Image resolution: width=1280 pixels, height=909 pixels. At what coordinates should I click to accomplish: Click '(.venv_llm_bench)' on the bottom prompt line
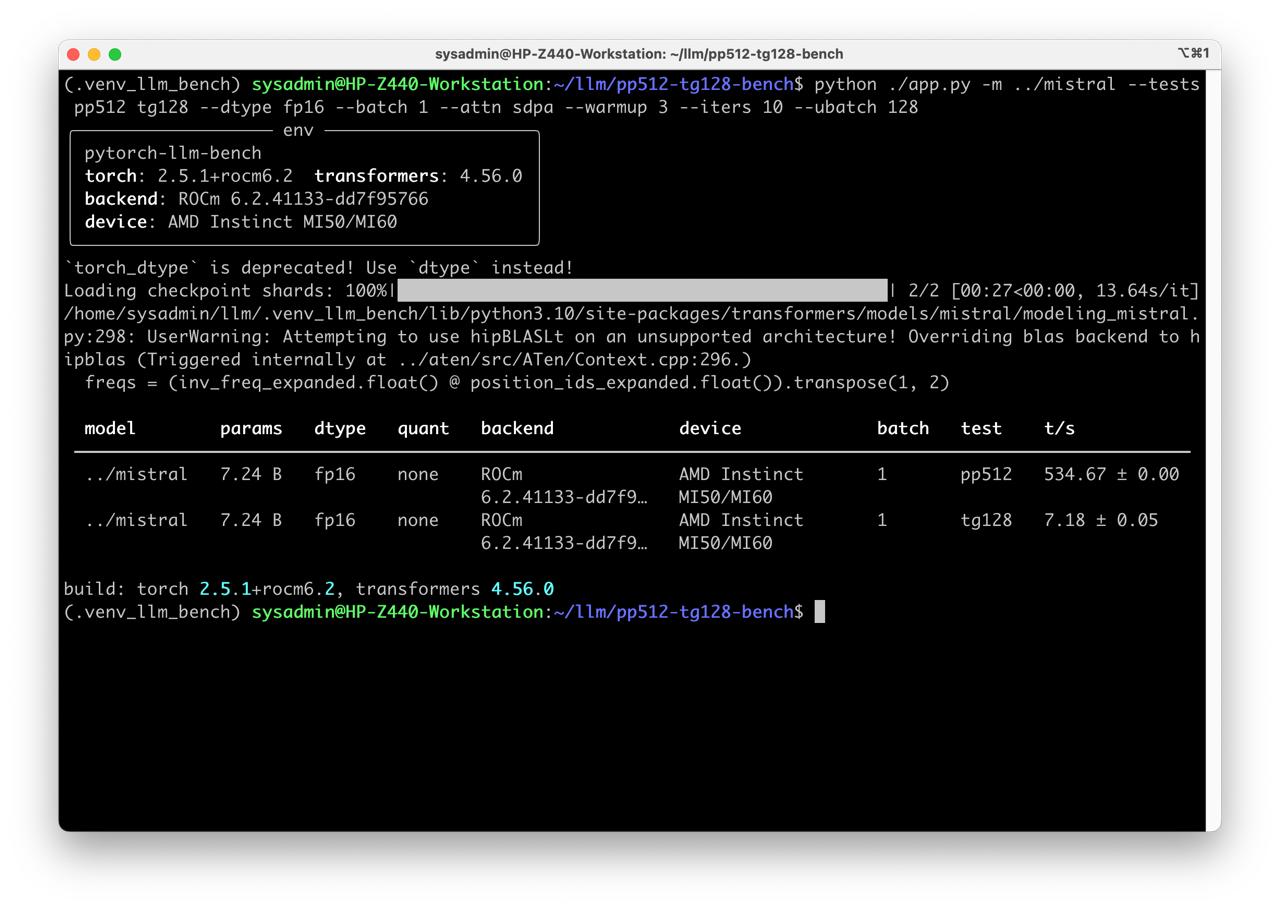click(152, 612)
